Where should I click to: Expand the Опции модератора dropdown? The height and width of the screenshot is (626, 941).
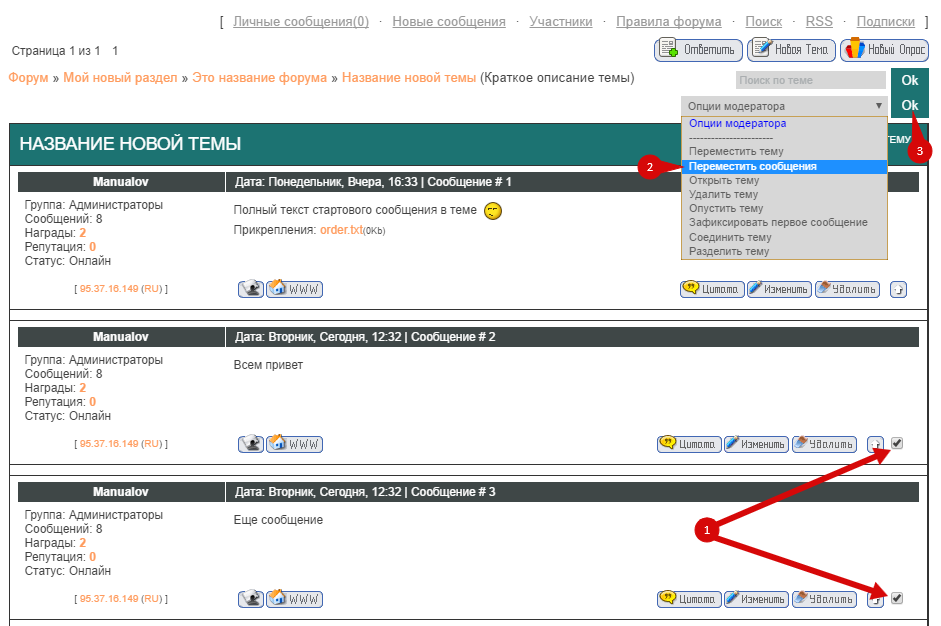click(784, 106)
